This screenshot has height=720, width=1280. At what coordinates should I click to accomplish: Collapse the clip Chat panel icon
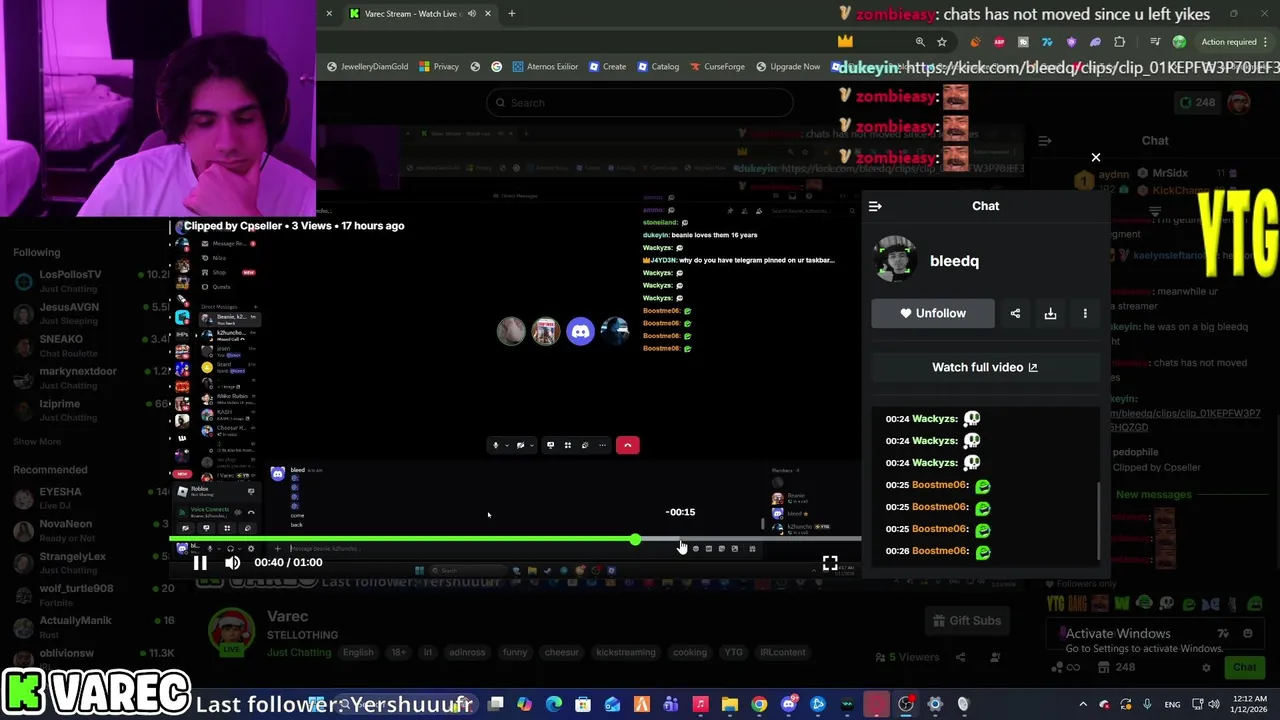click(875, 206)
